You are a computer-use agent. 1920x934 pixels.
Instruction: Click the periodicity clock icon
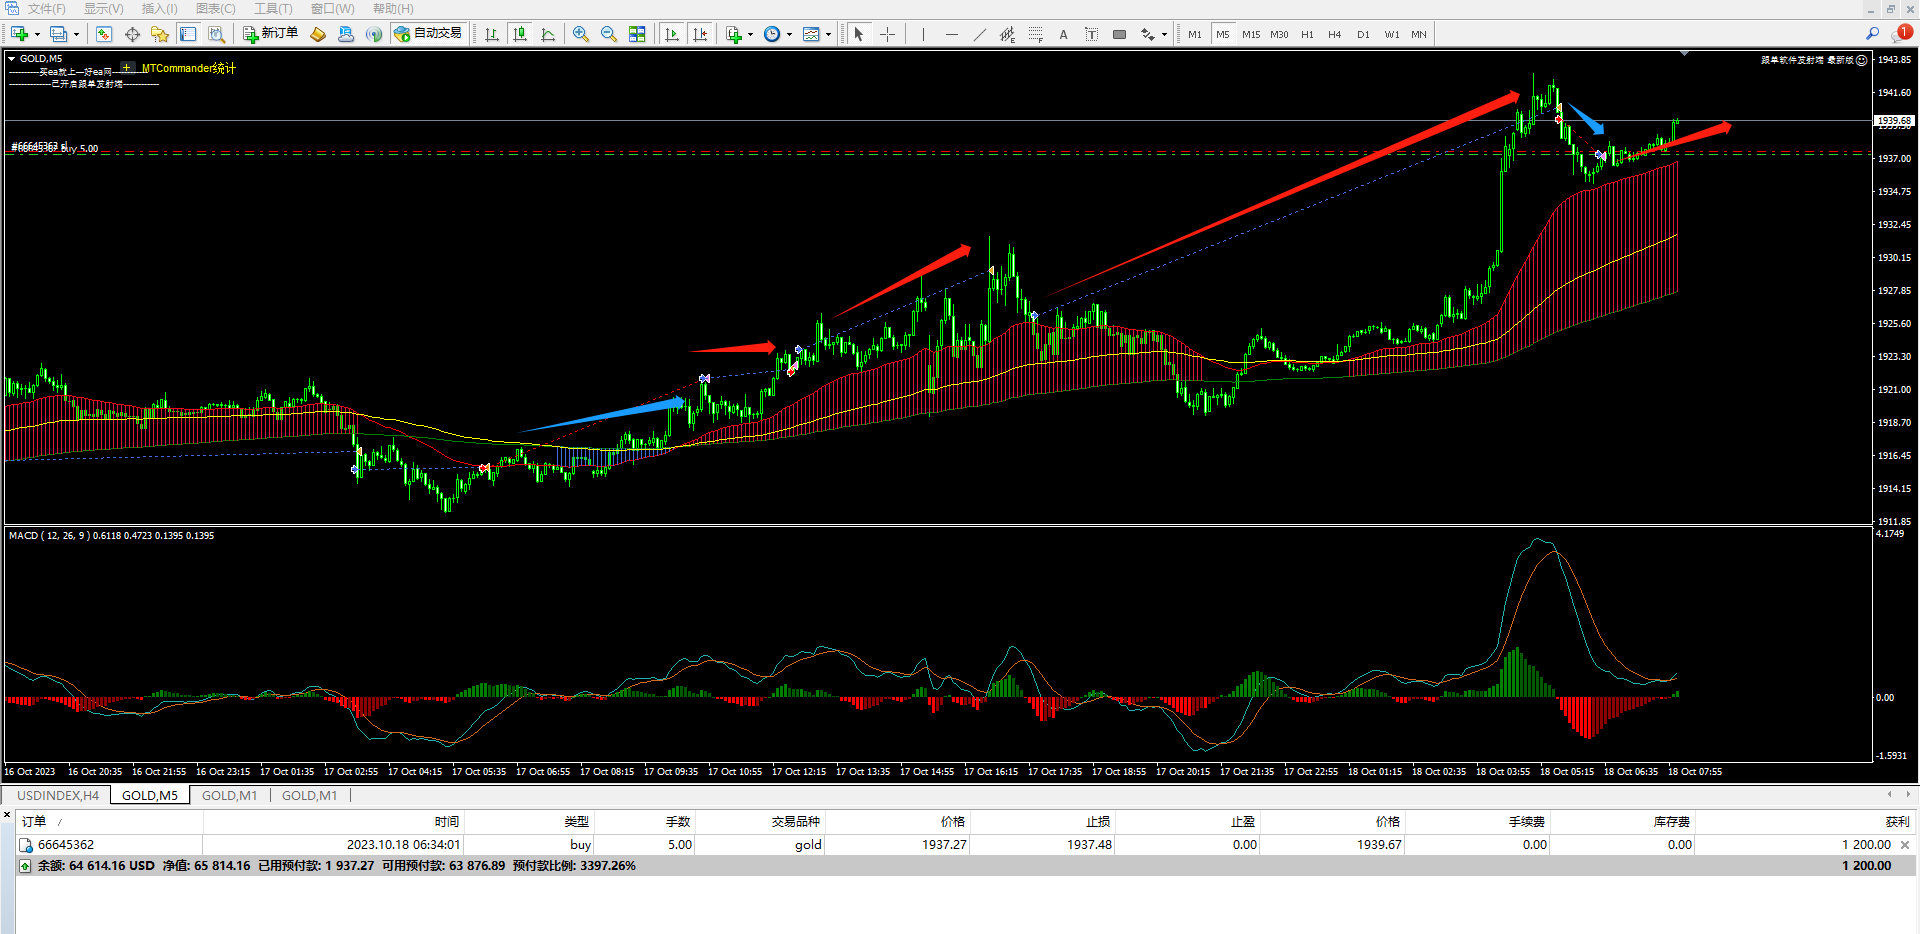pyautogui.click(x=772, y=34)
